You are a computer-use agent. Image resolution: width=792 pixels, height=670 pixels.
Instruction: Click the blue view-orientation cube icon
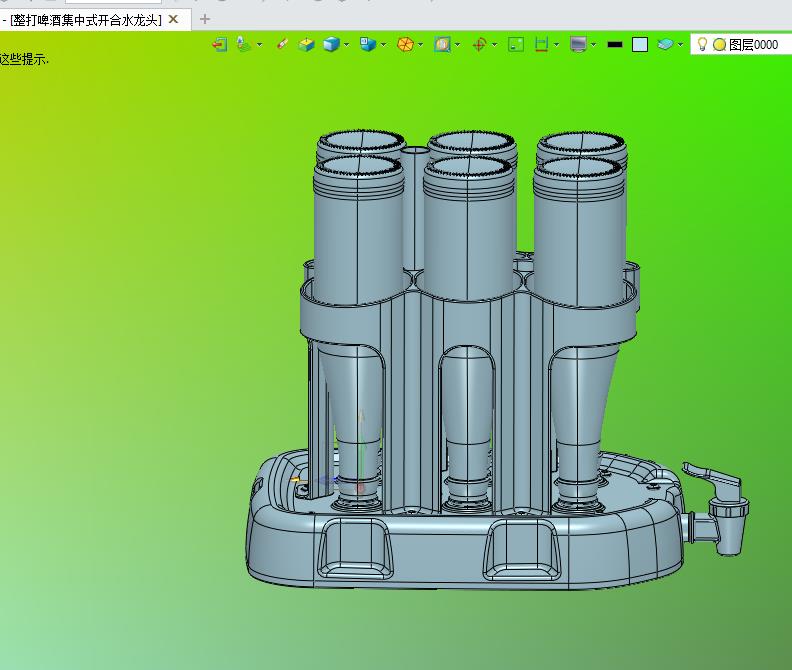tap(368, 44)
